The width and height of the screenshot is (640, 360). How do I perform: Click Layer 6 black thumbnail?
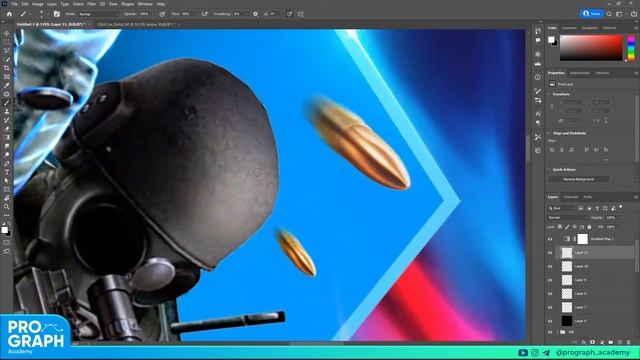[567, 321]
